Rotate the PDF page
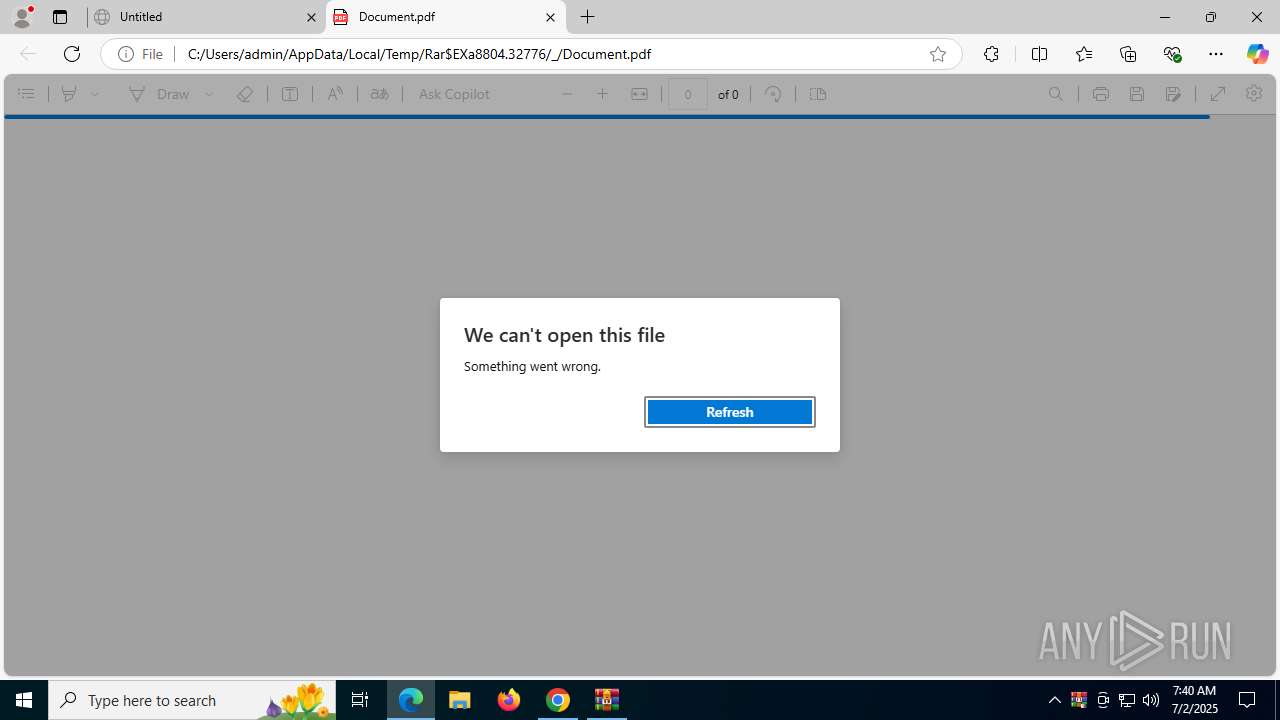 point(773,94)
